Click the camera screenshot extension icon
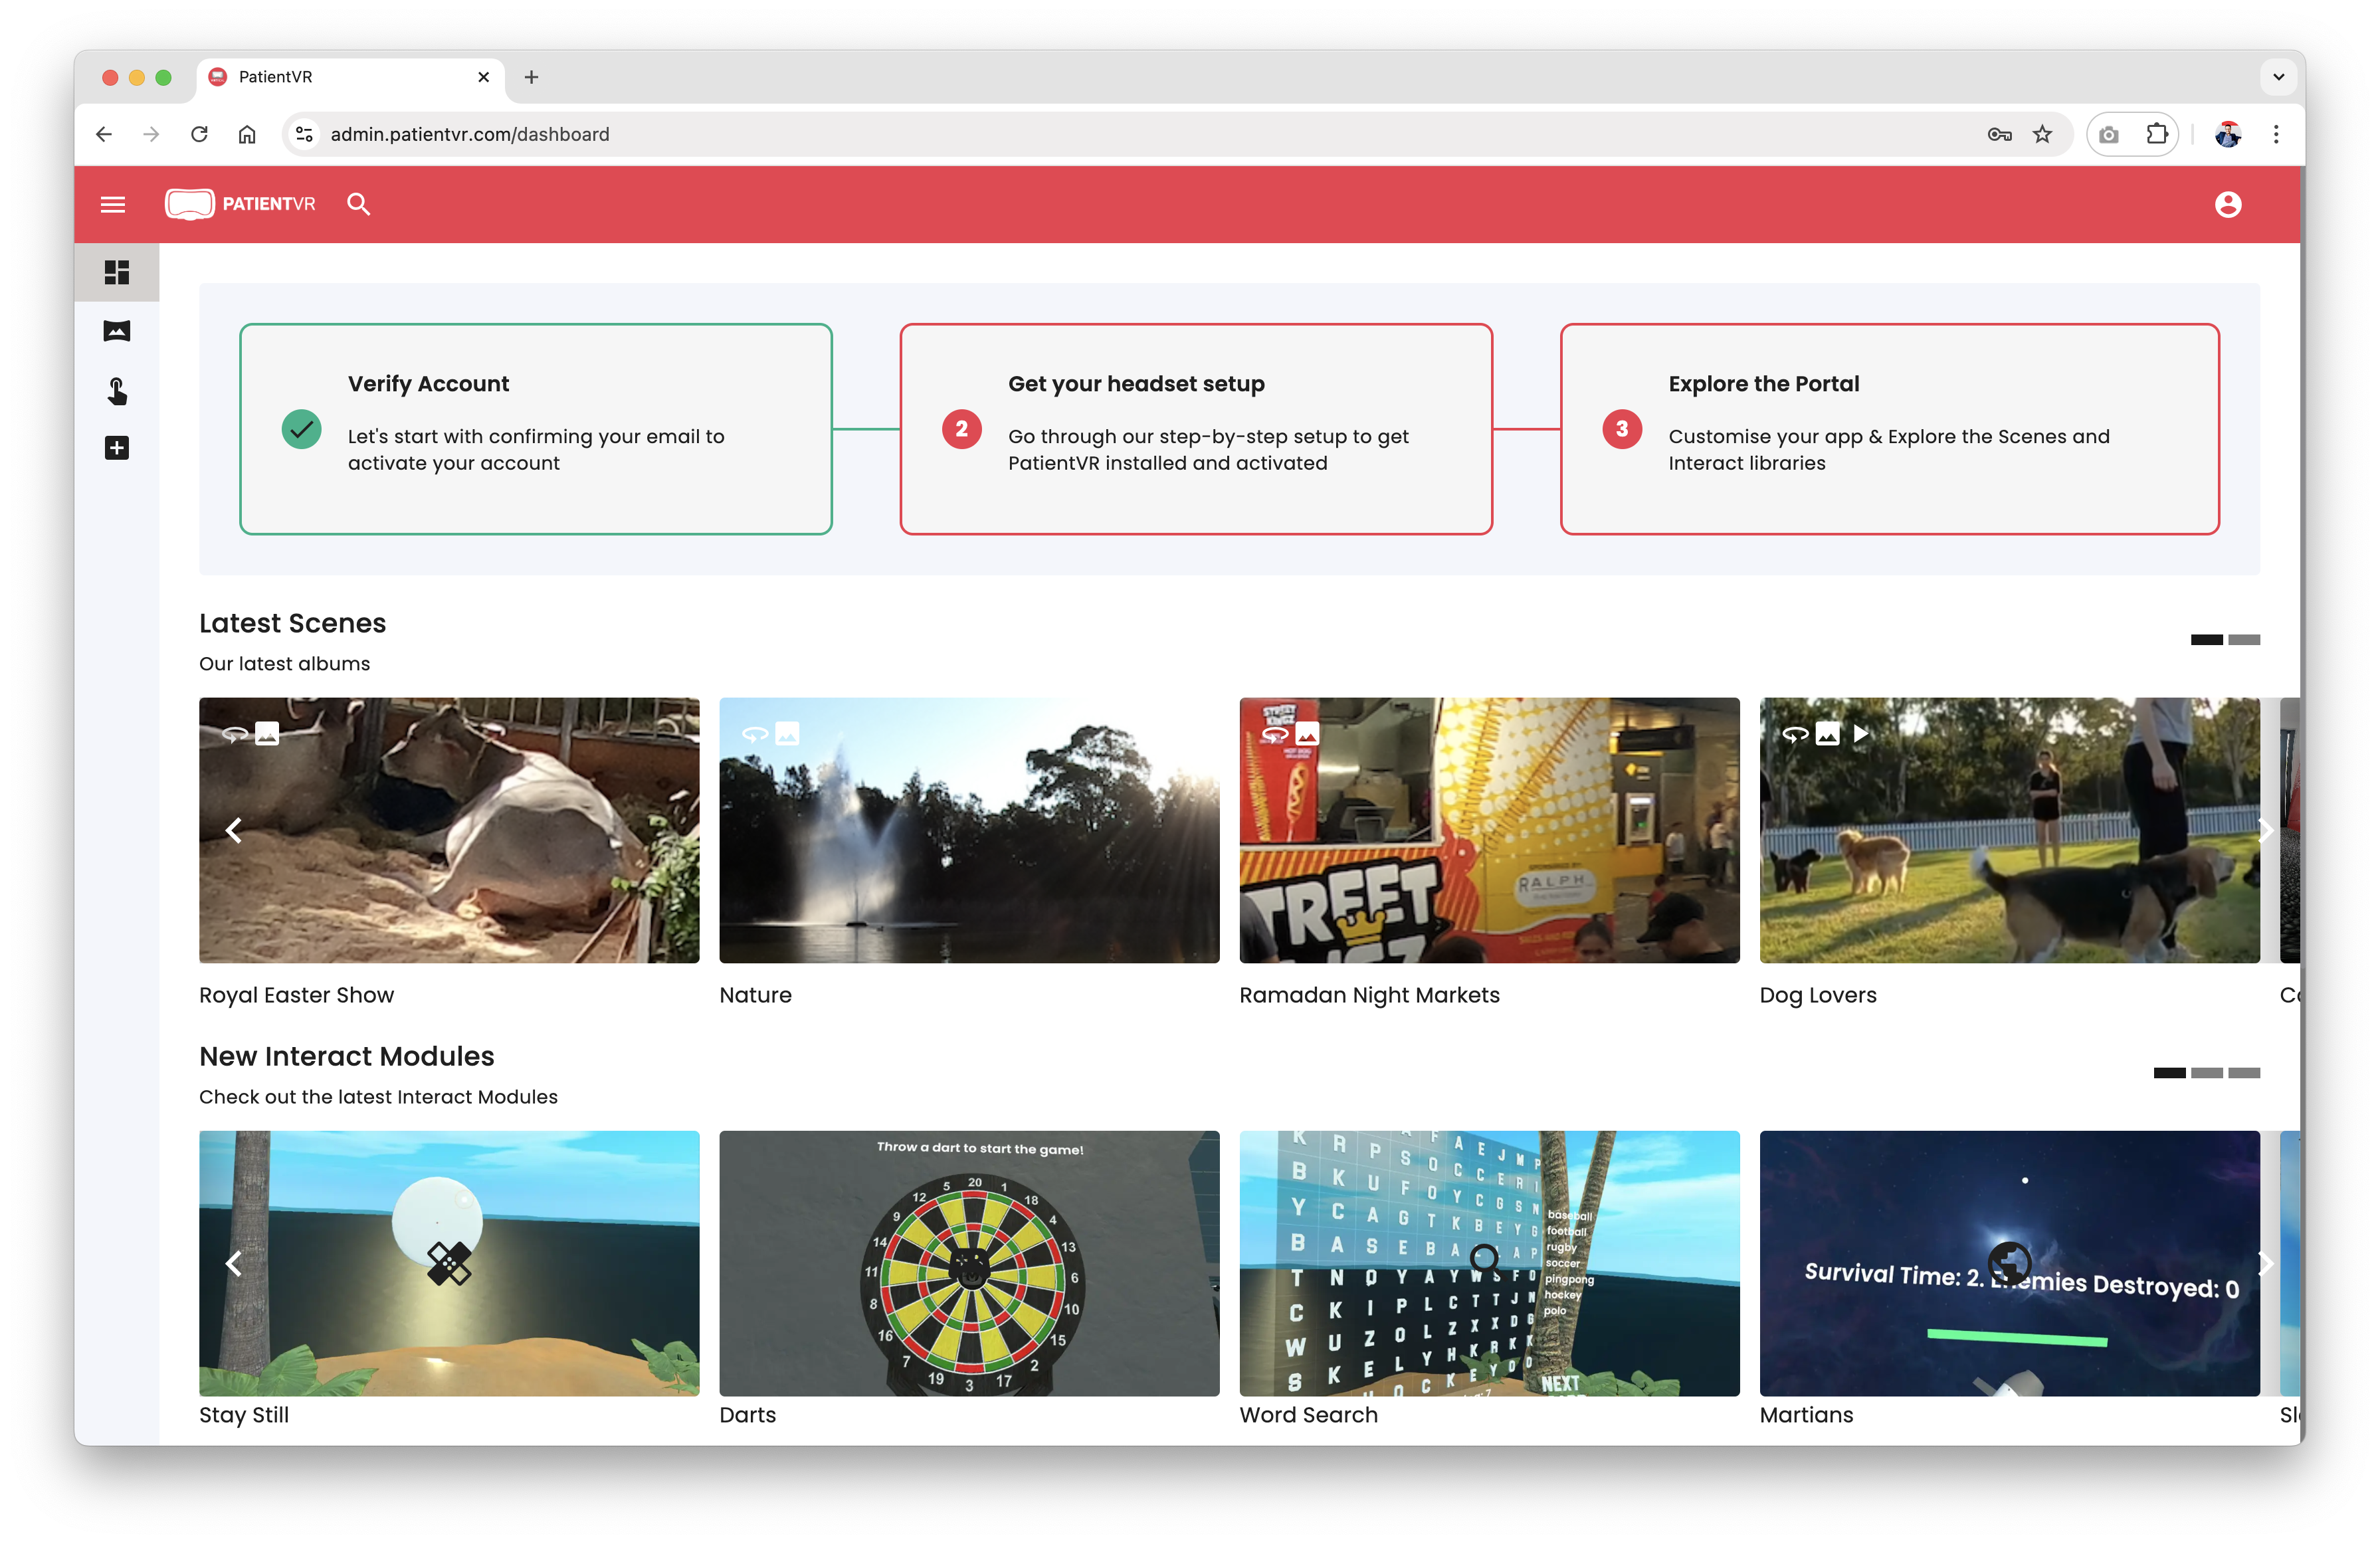The height and width of the screenshot is (1544, 2380). [2109, 134]
